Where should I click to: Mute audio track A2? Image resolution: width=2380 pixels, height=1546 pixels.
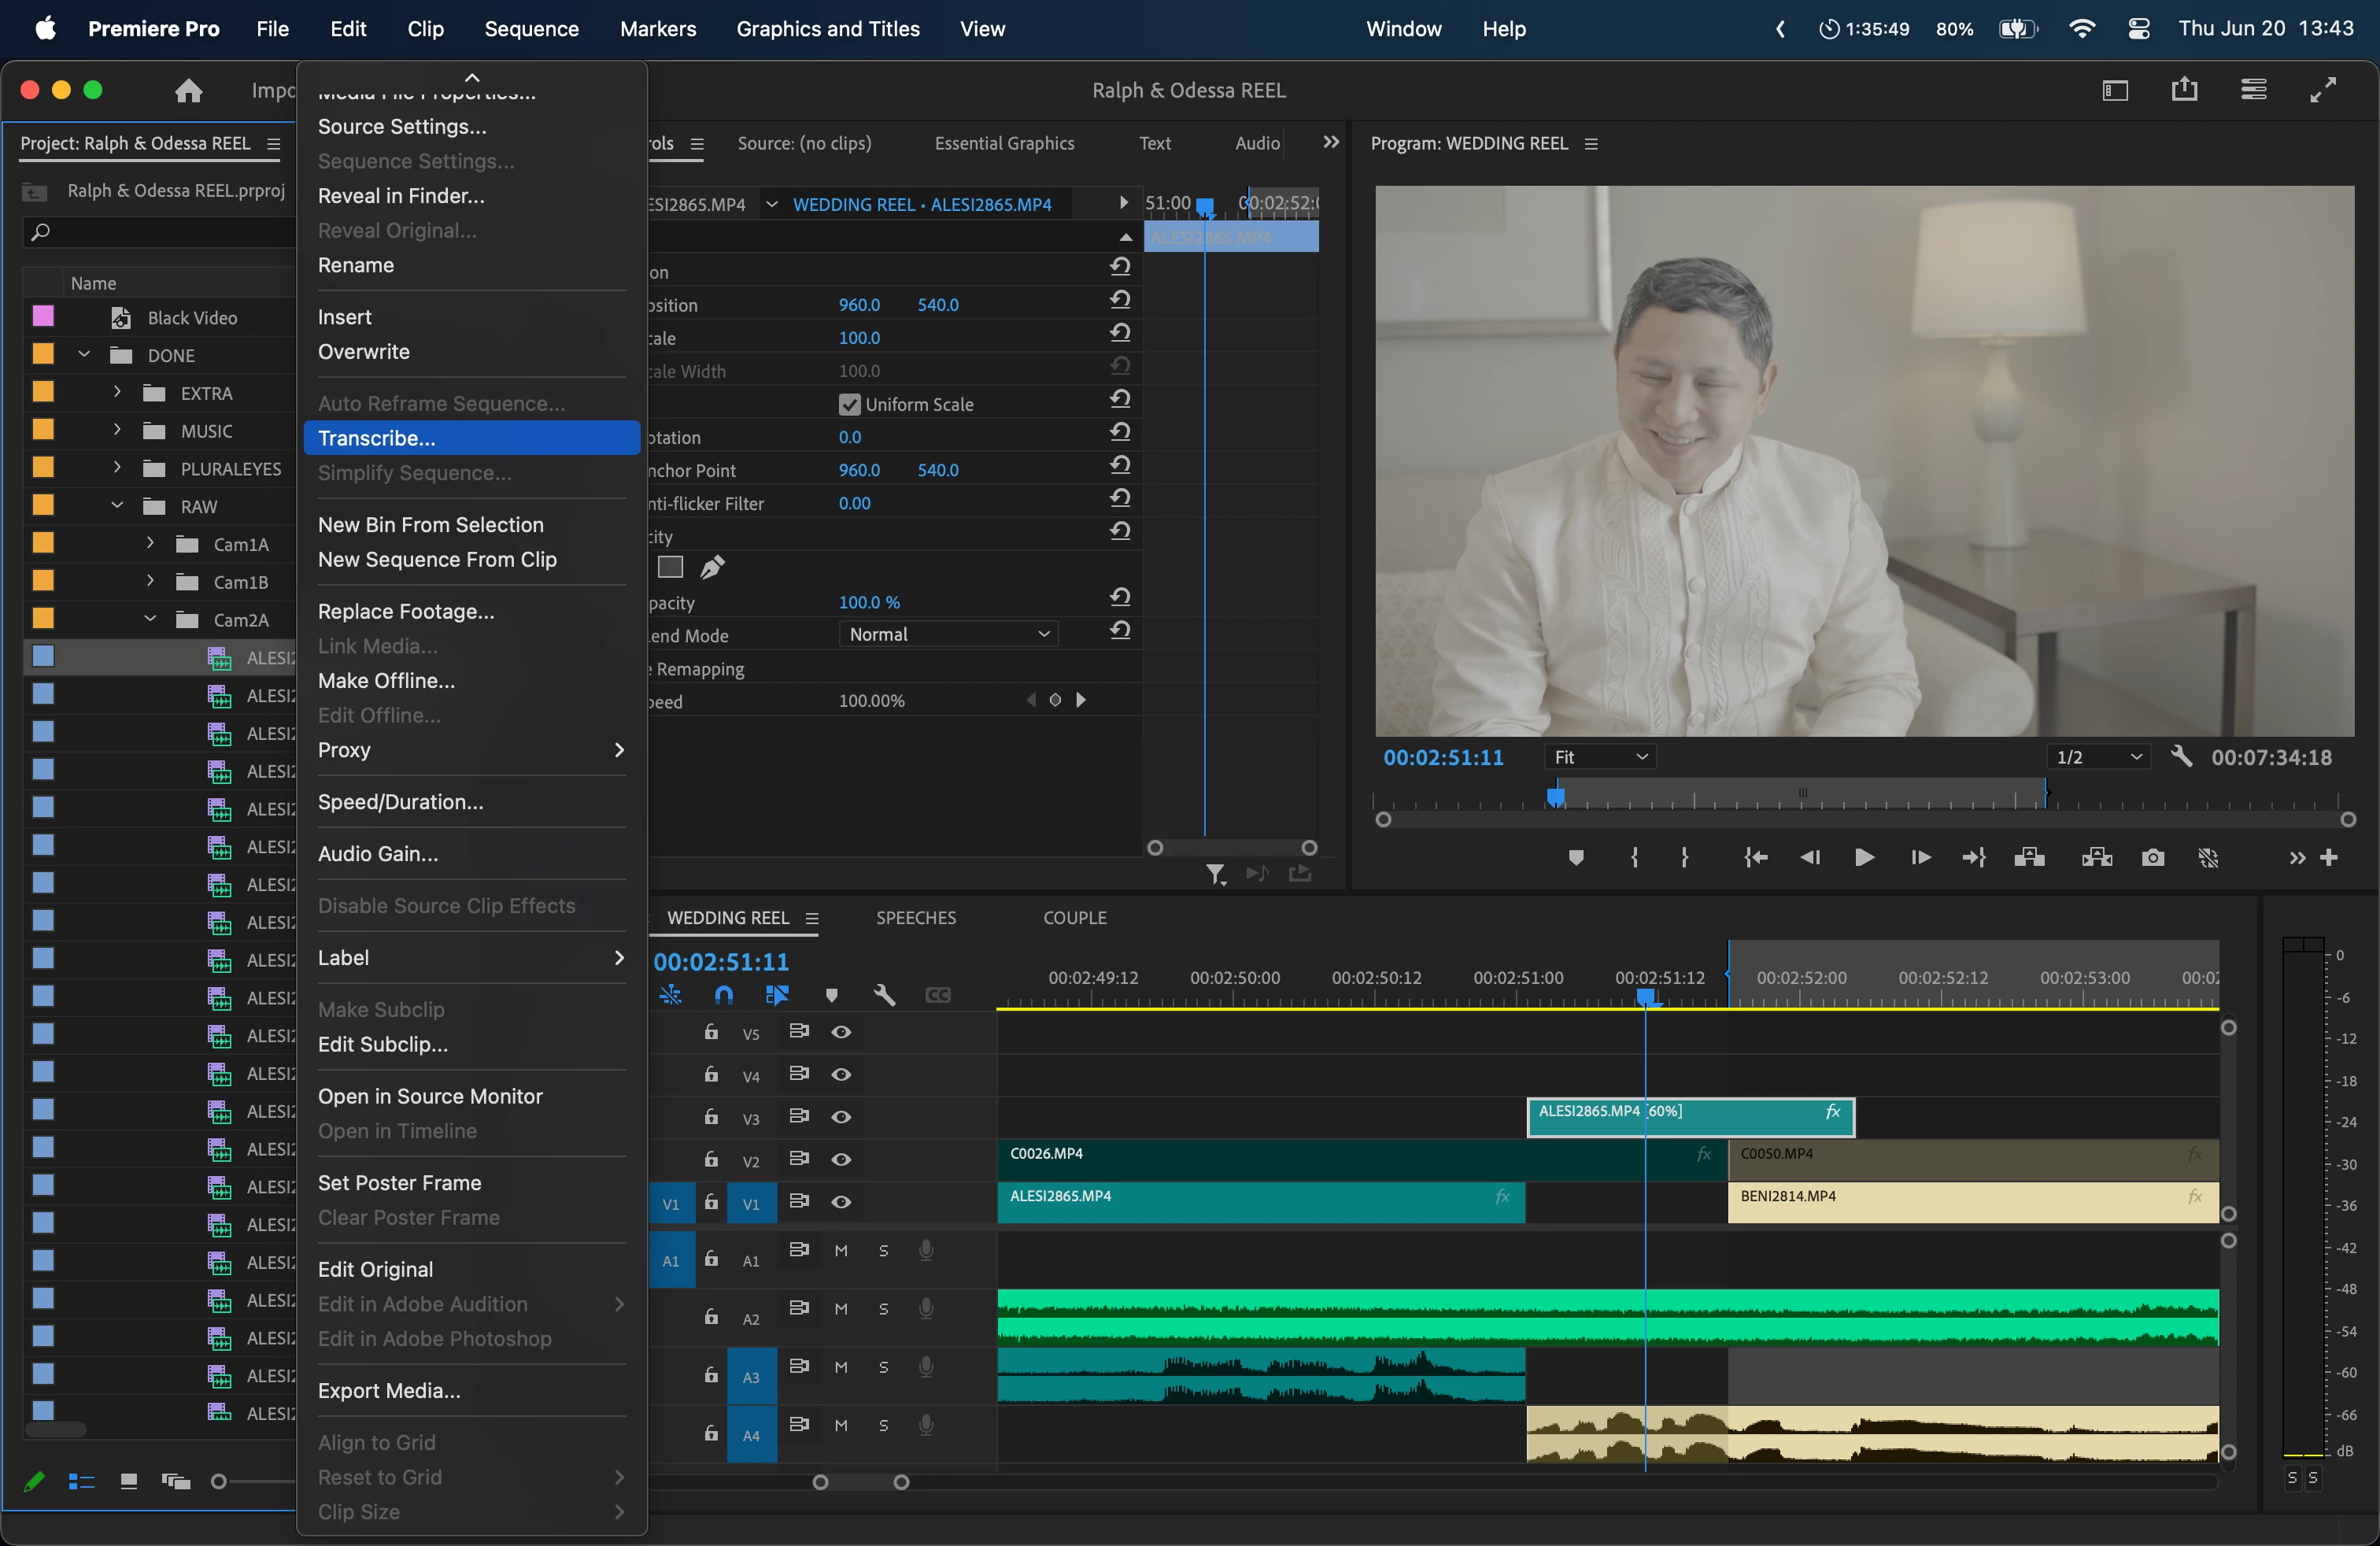click(x=841, y=1309)
